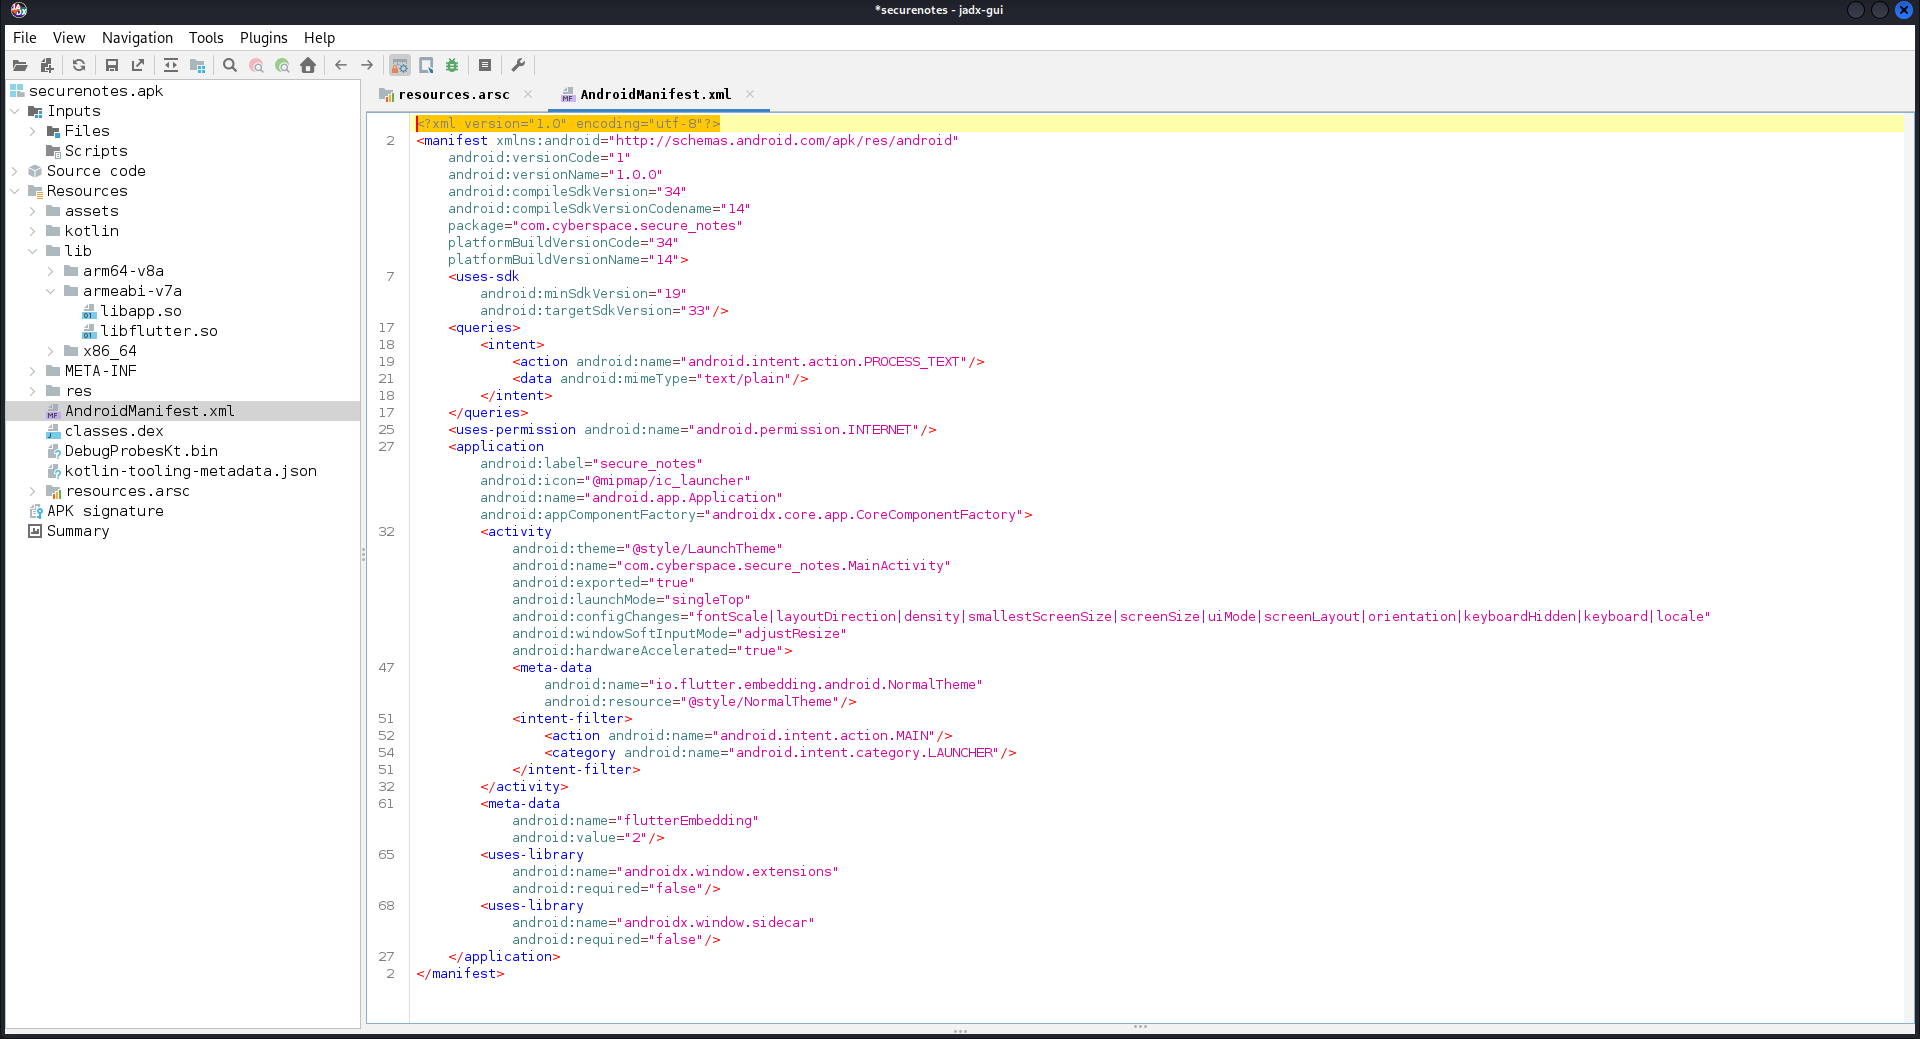Screen dimensions: 1920x1039
Task: Collapse the armeabi-v7a folder
Action: (51, 291)
